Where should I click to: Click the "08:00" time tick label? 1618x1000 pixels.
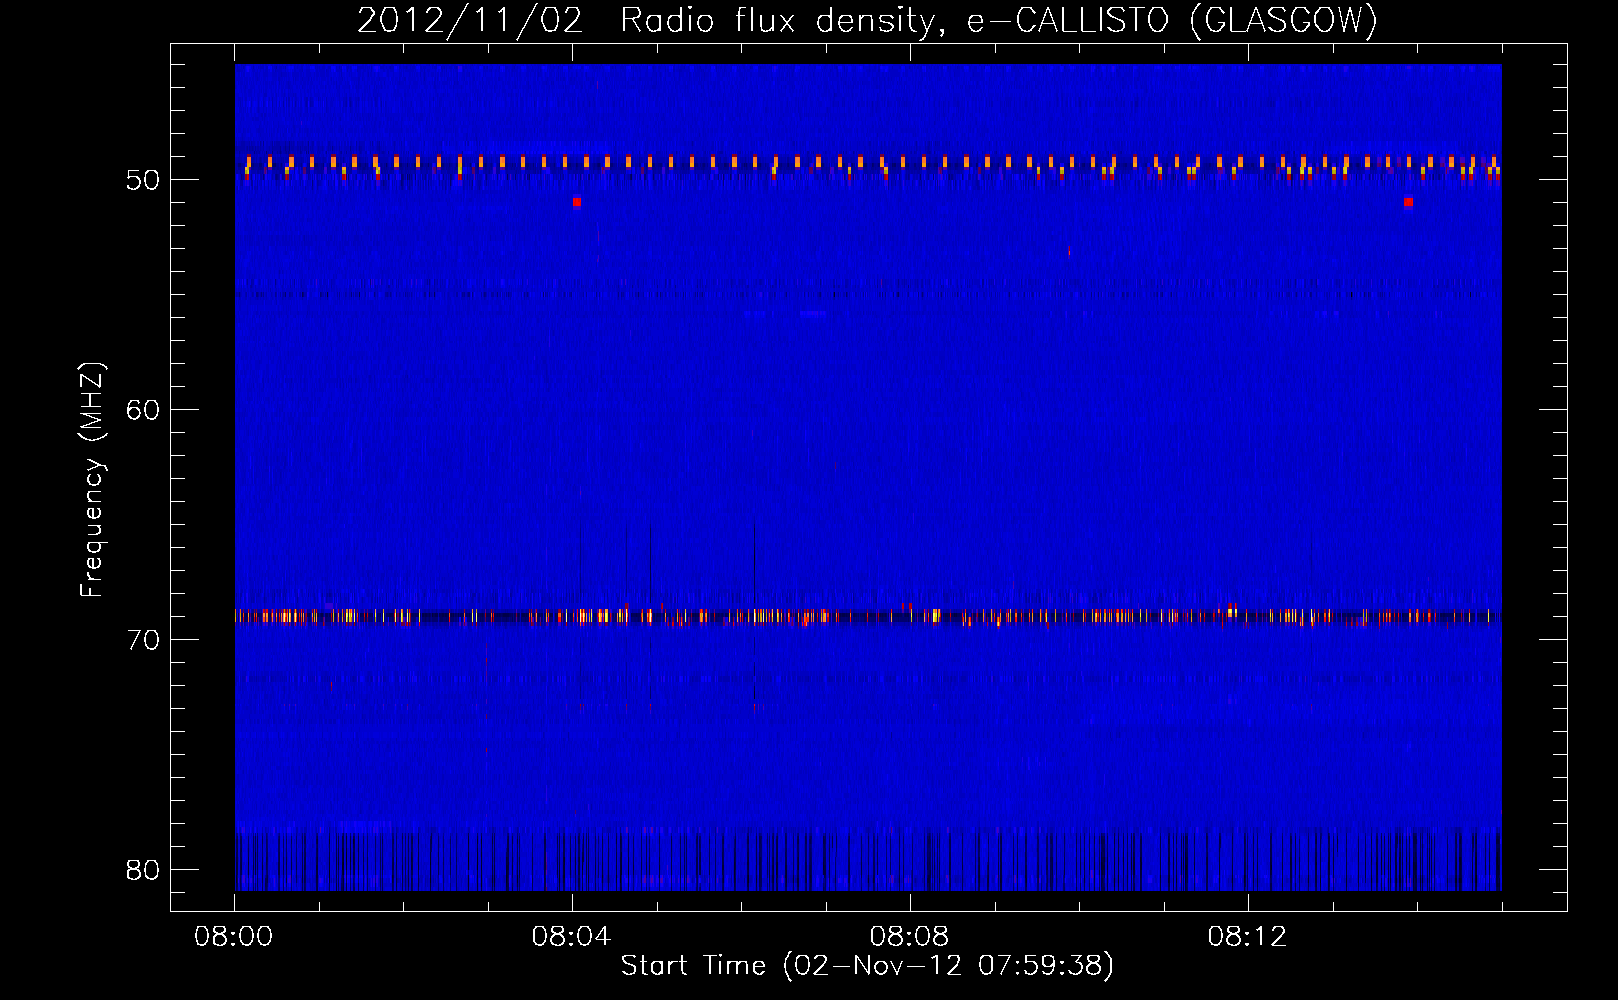[234, 937]
